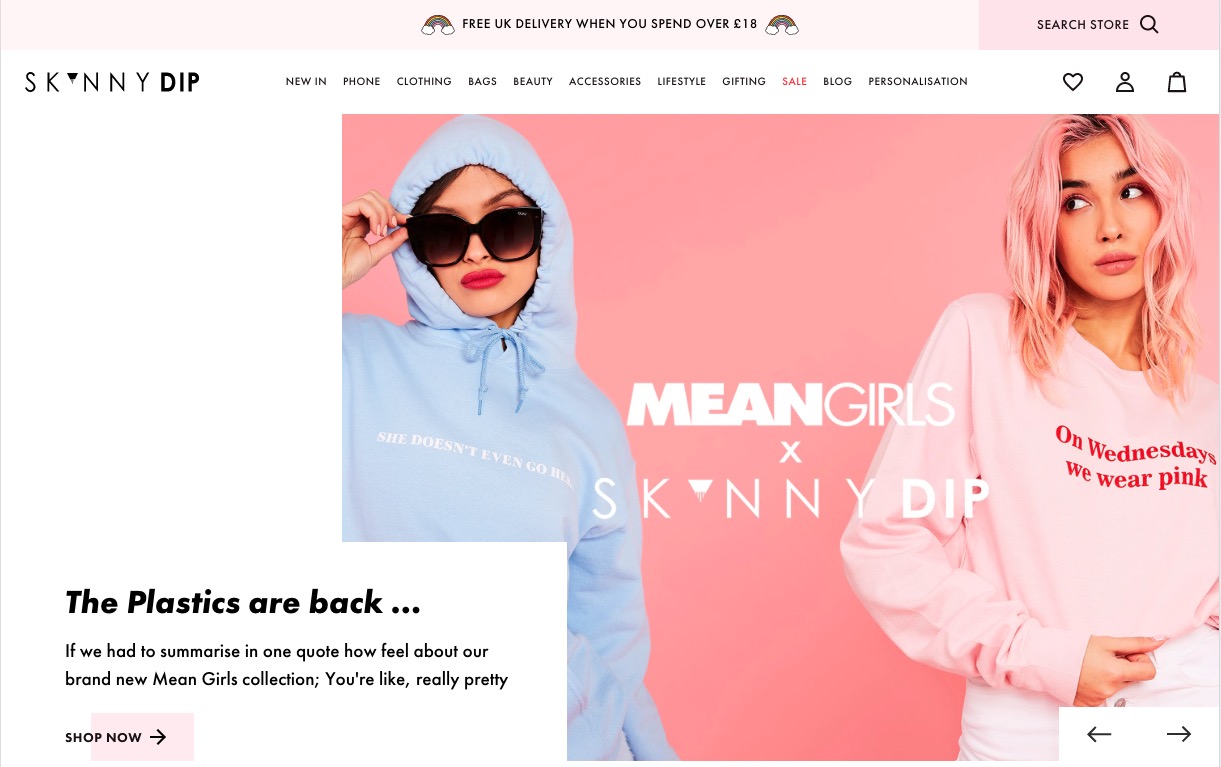1221x767 pixels.
Task: Open the wishlist heart icon
Action: 1073,82
